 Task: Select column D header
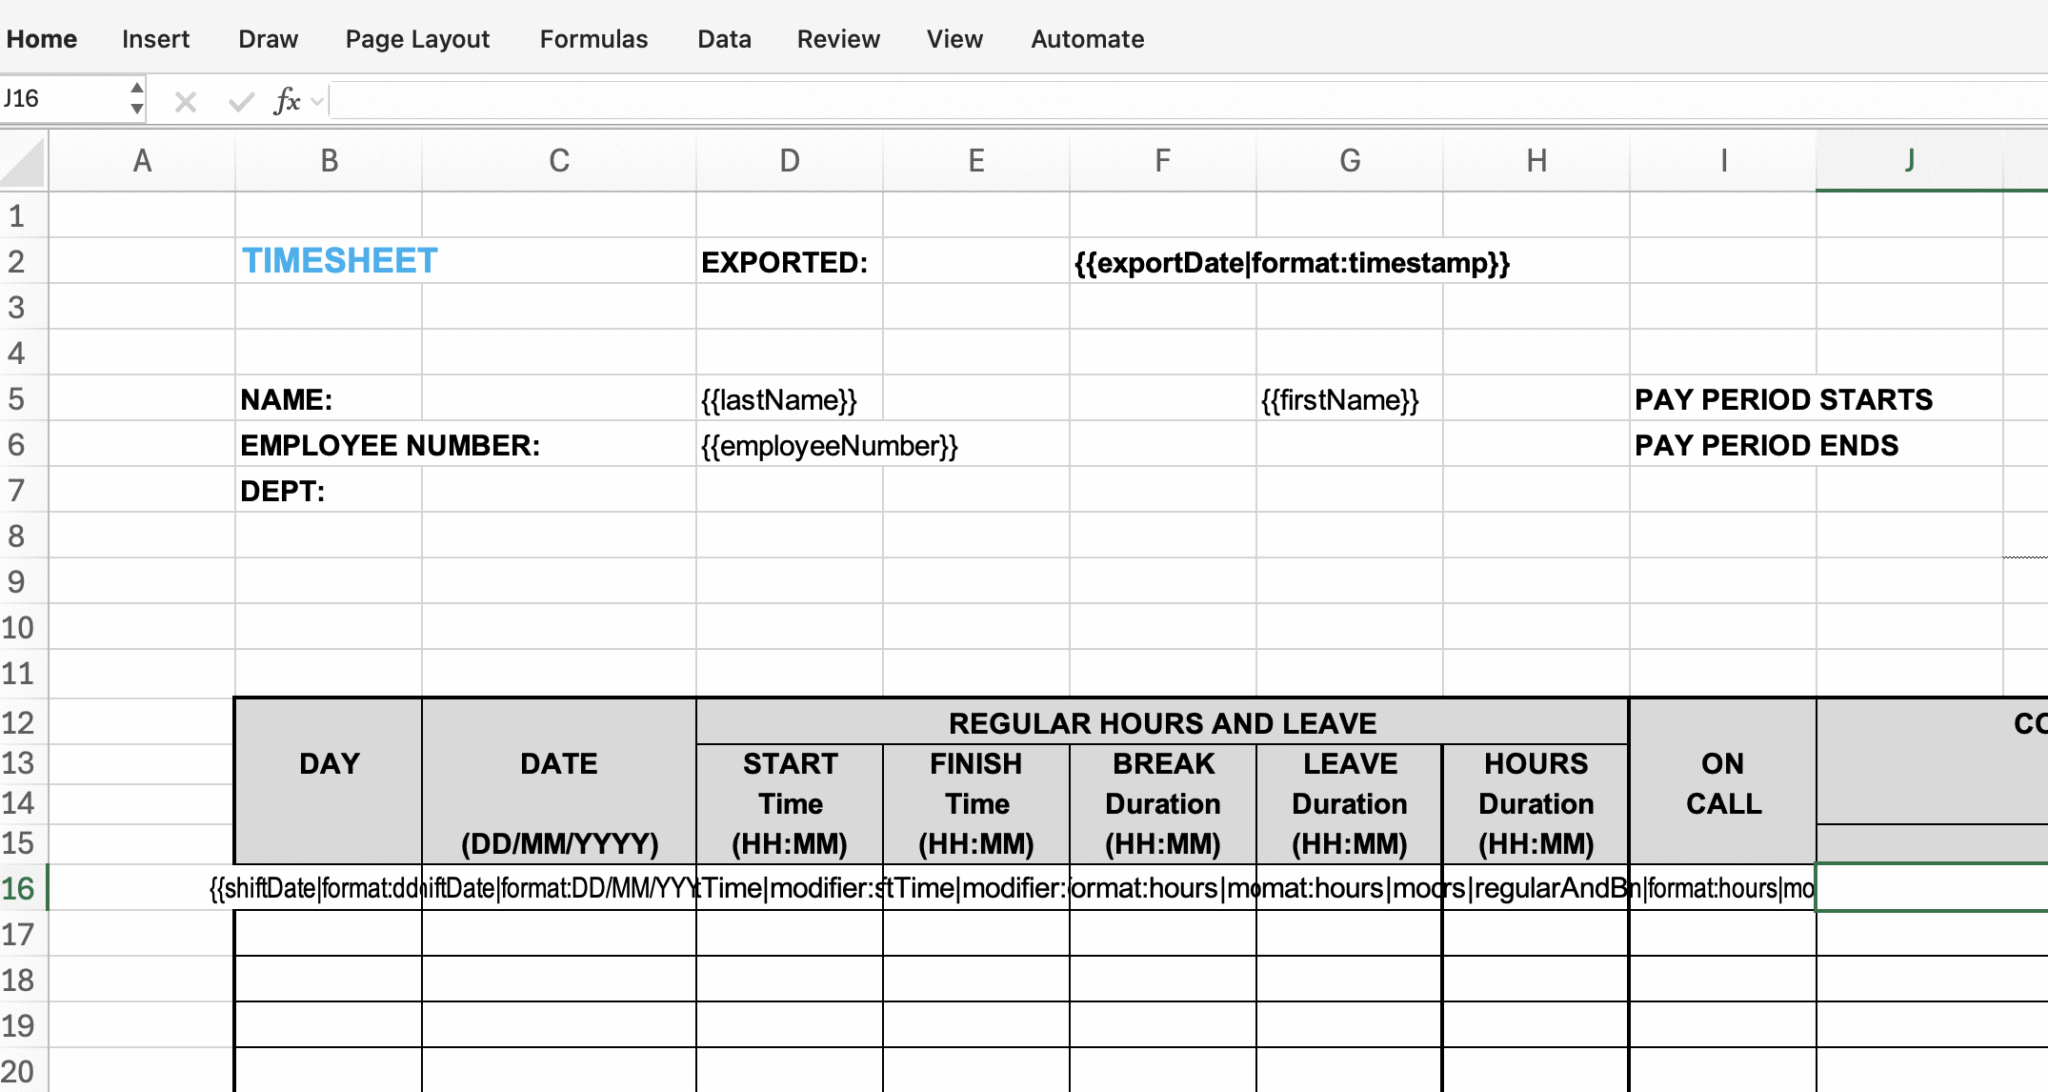click(x=790, y=161)
